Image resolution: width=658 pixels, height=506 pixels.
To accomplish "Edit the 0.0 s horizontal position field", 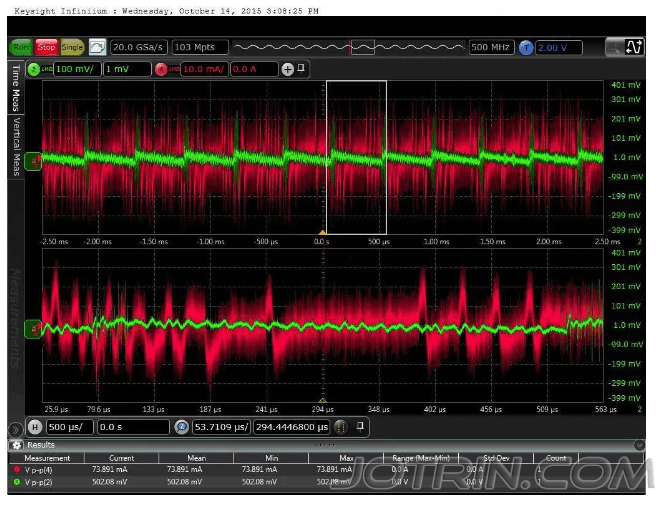I will coord(133,427).
